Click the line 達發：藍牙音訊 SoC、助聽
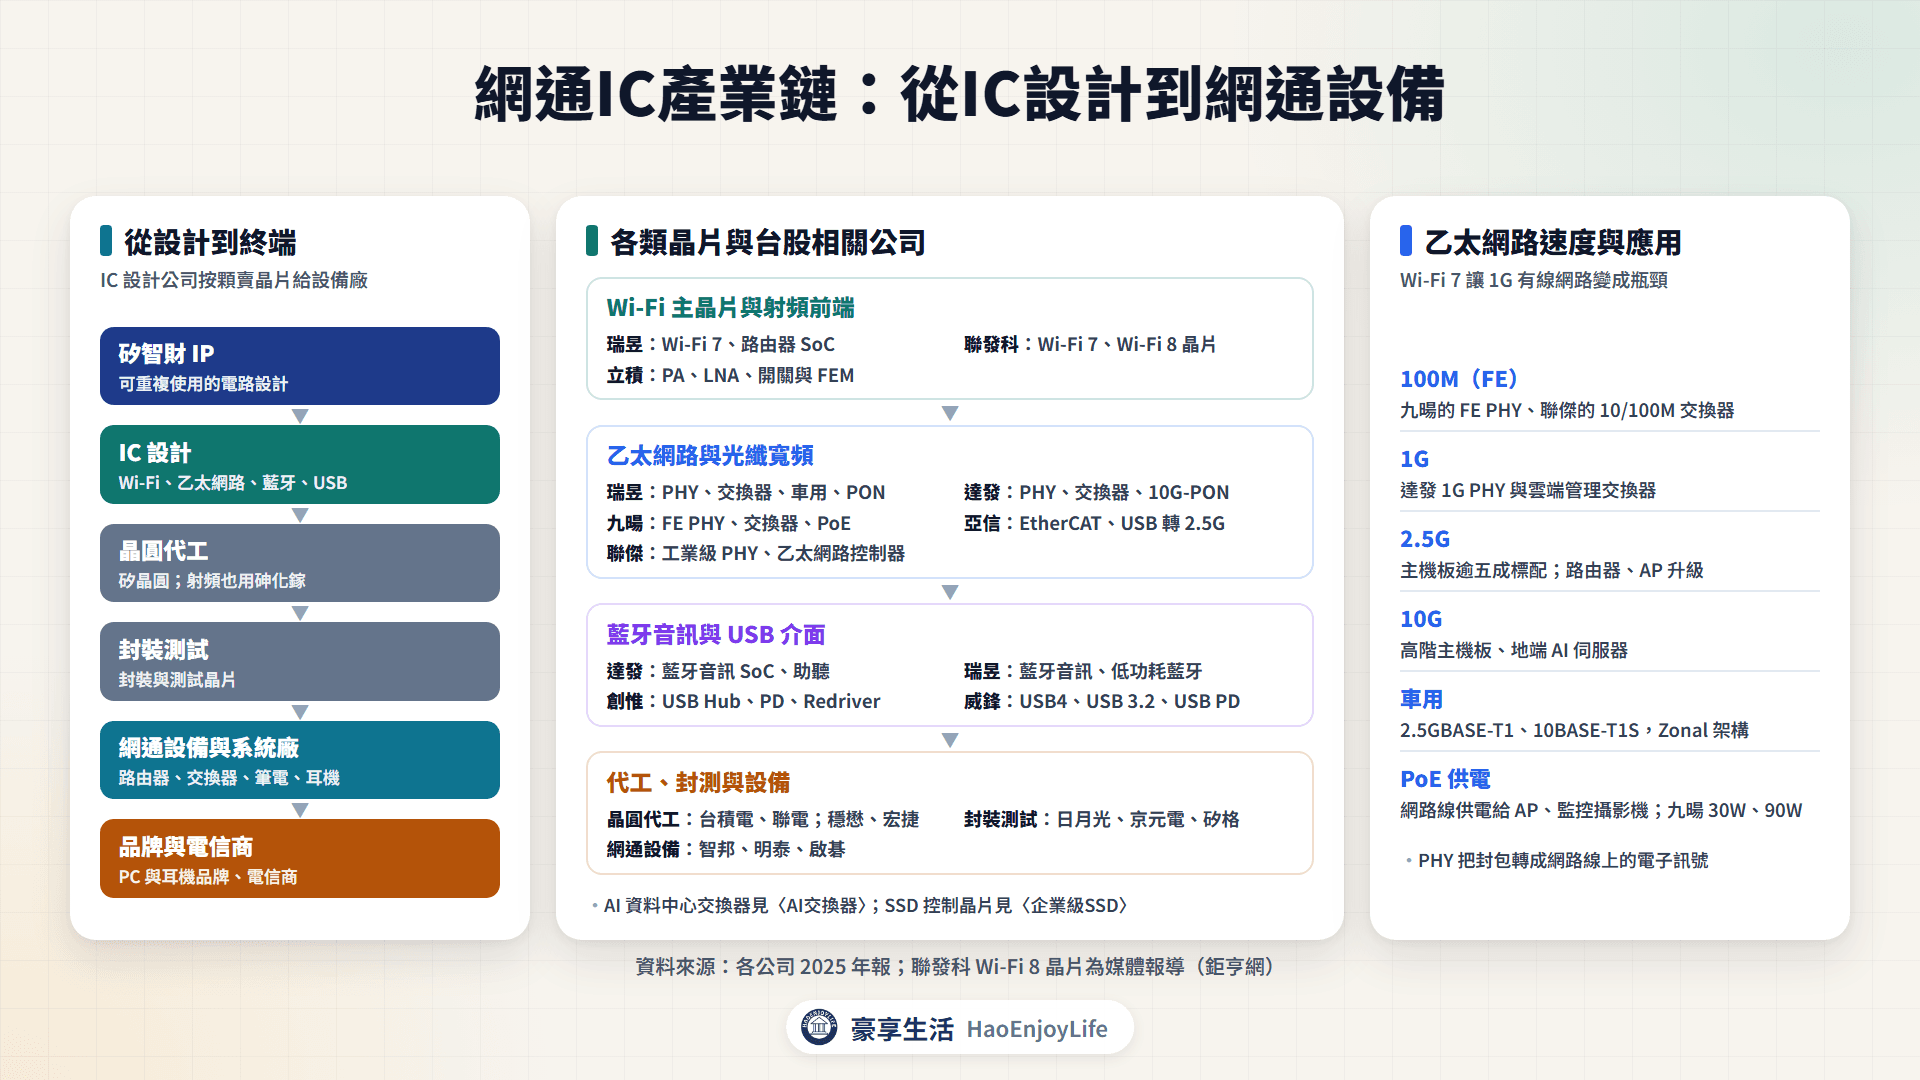 pyautogui.click(x=718, y=672)
